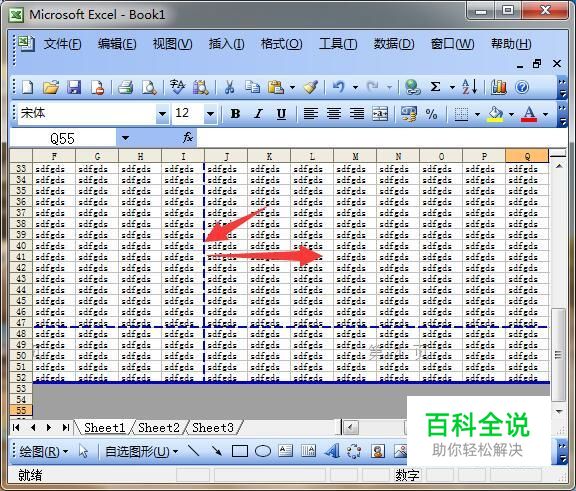Viewport: 576px width, 491px height.
Task: Open the font name dropdown
Action: tap(162, 114)
